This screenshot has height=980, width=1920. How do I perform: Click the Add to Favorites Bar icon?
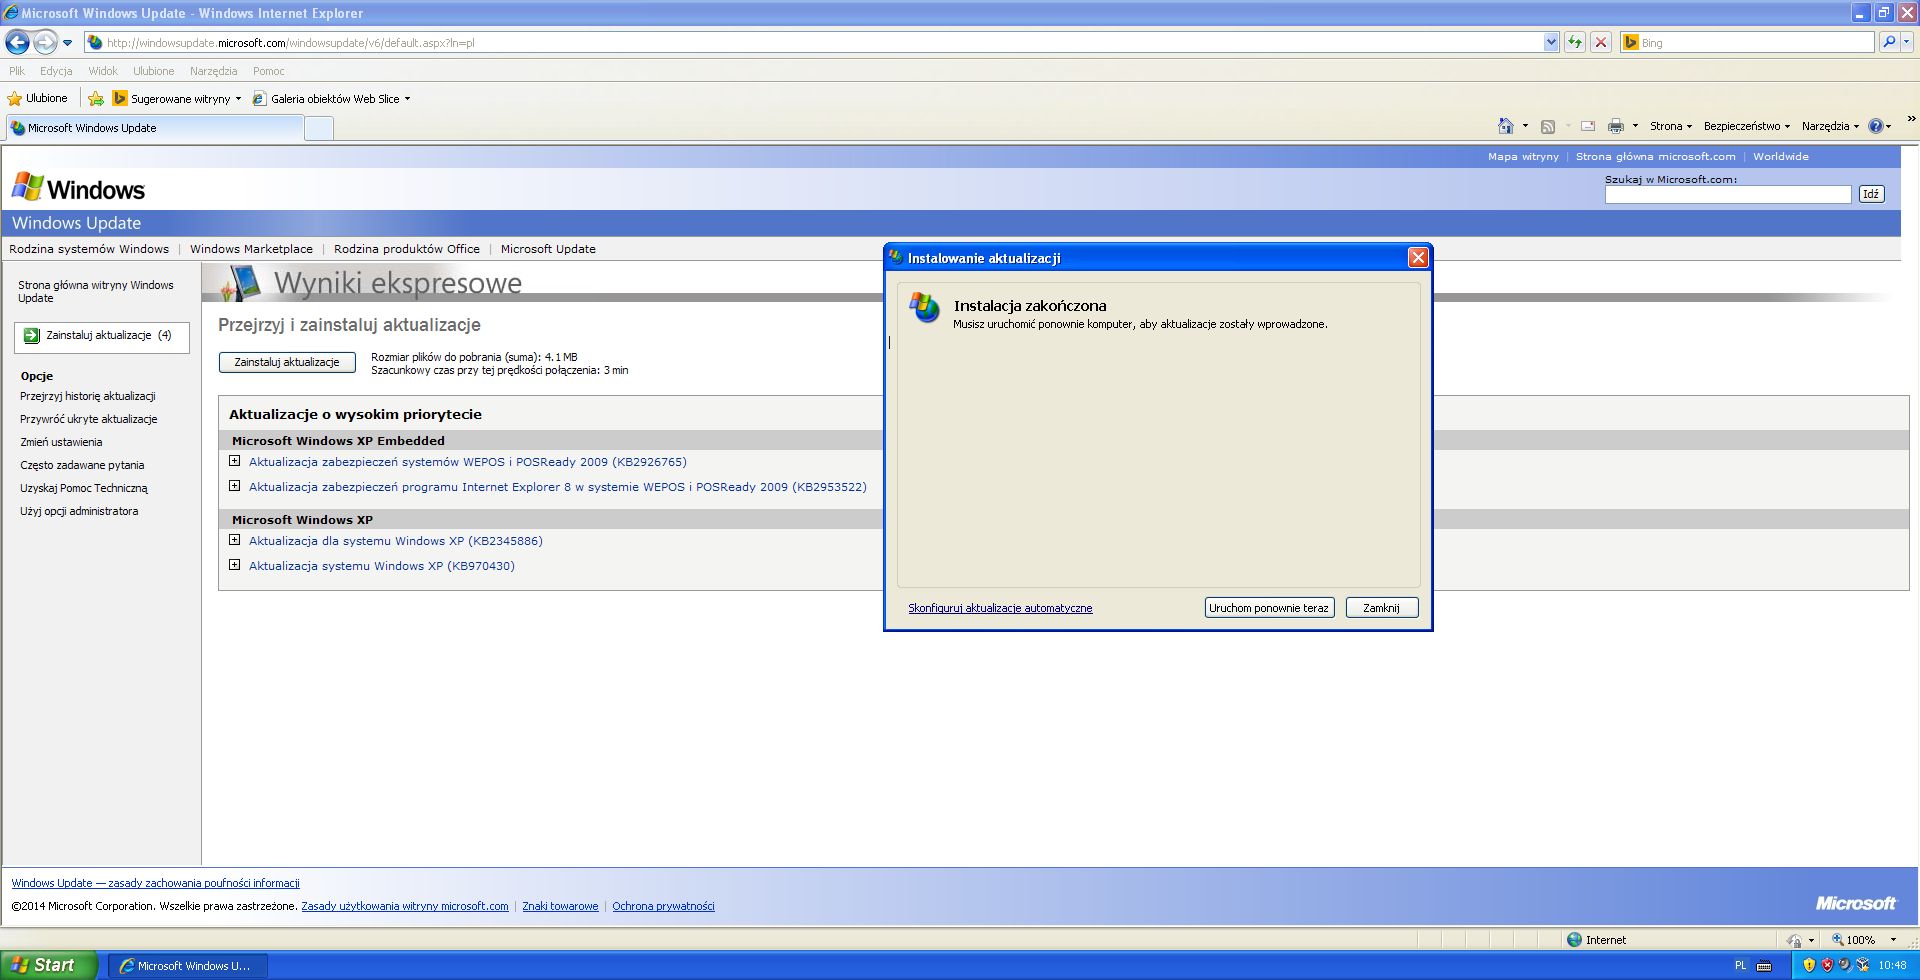click(96, 98)
